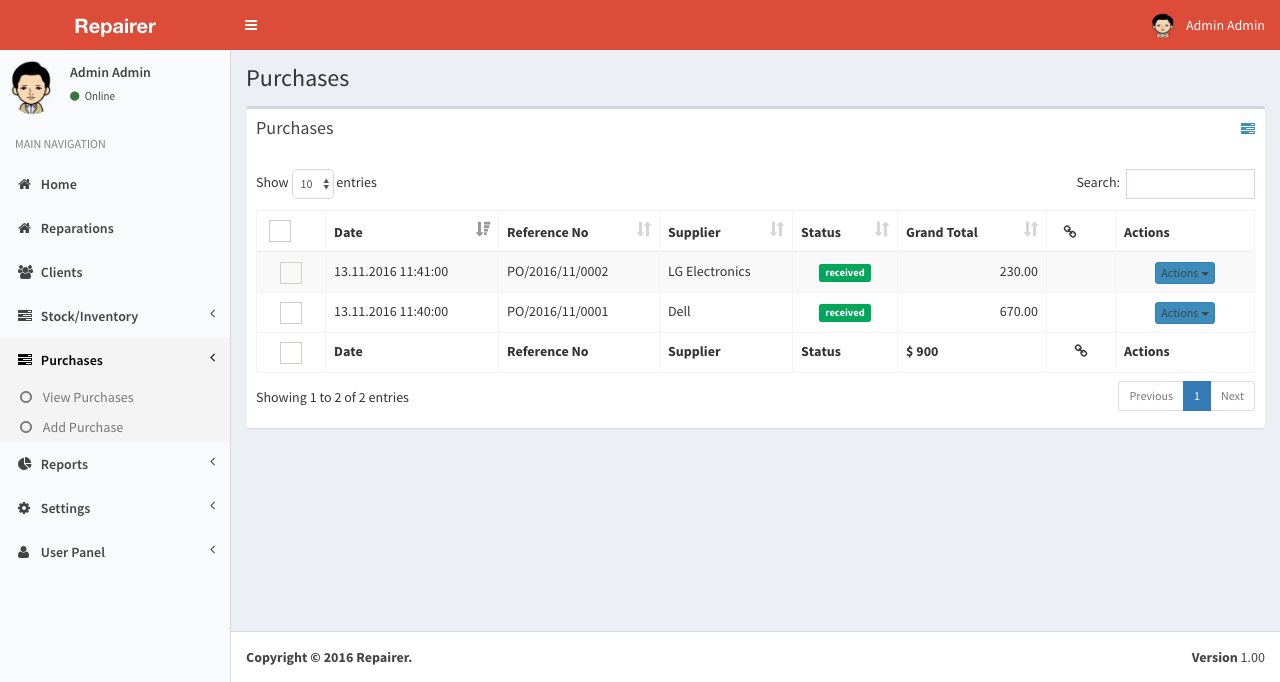Viewport: 1280px width, 682px height.
Task: Select the Dell purchase row checkbox
Action: pyautogui.click(x=291, y=312)
